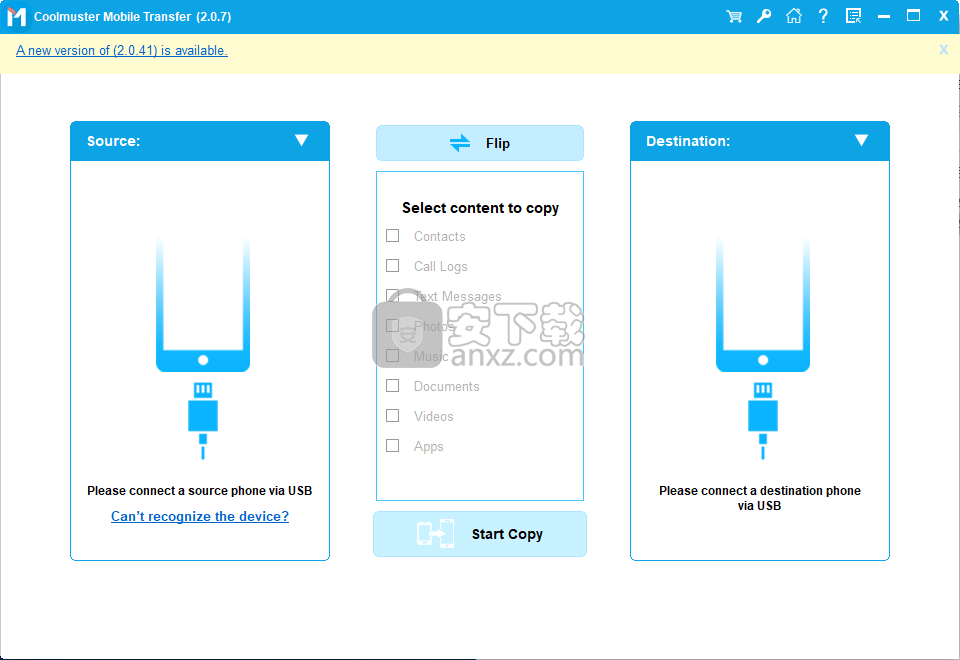
Task: Click the Please connect a source phone text
Action: [200, 490]
